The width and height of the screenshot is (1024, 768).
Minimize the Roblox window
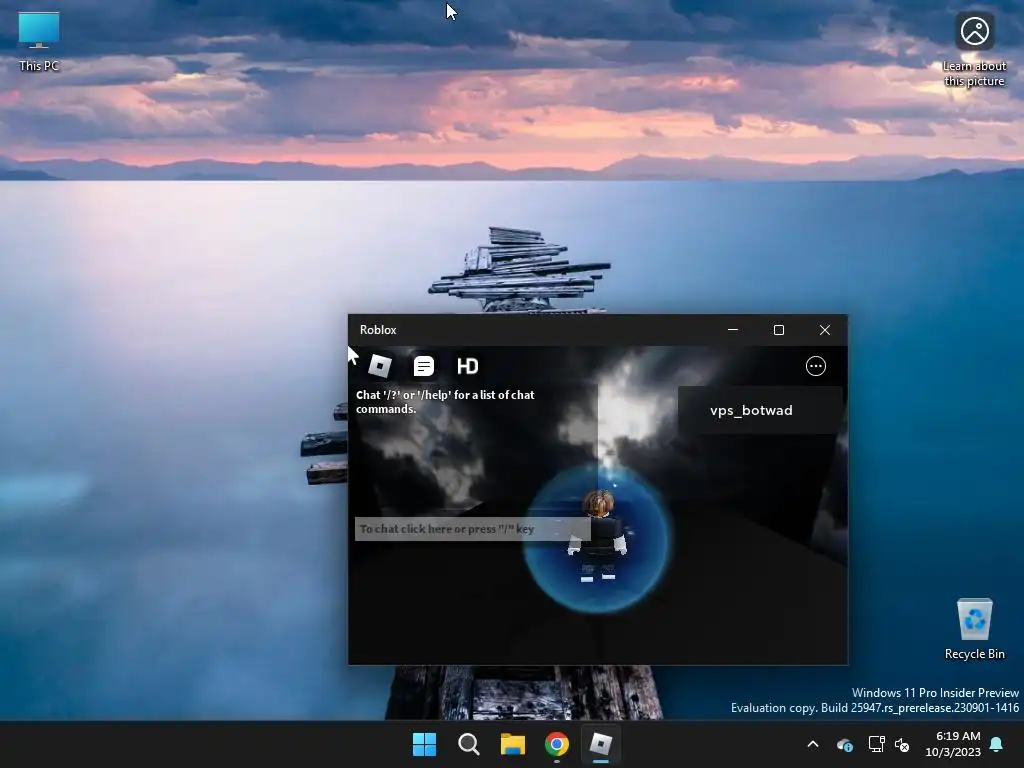733,330
